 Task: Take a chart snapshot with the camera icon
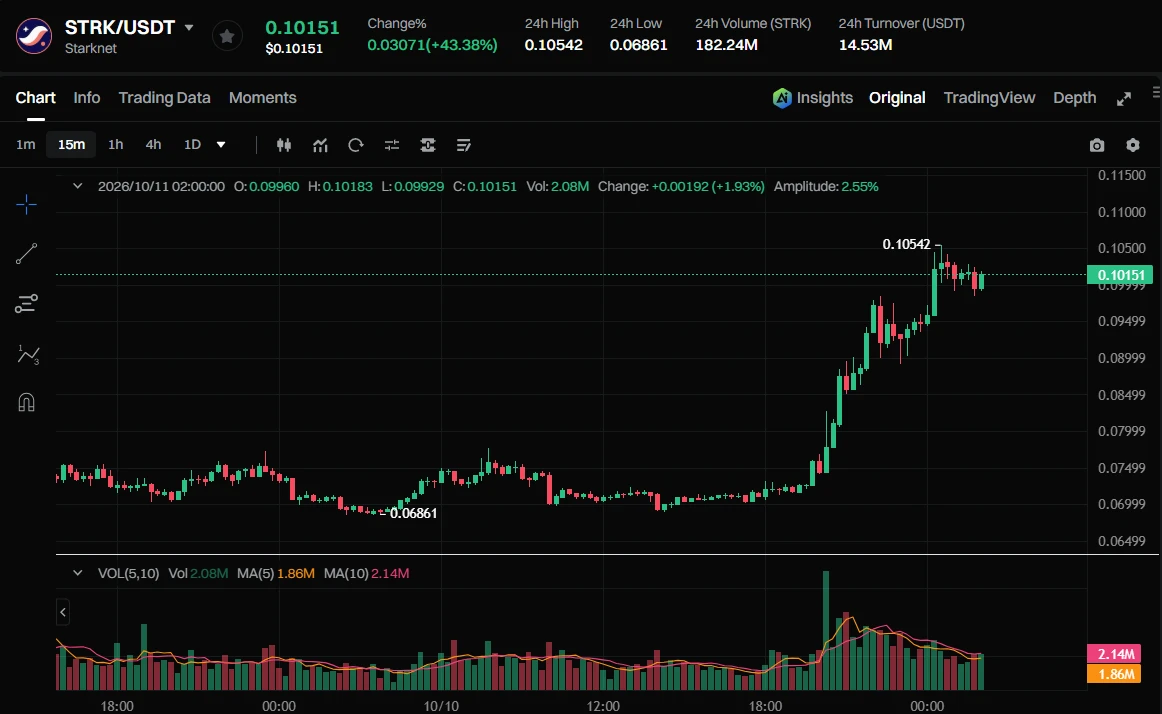click(1097, 145)
